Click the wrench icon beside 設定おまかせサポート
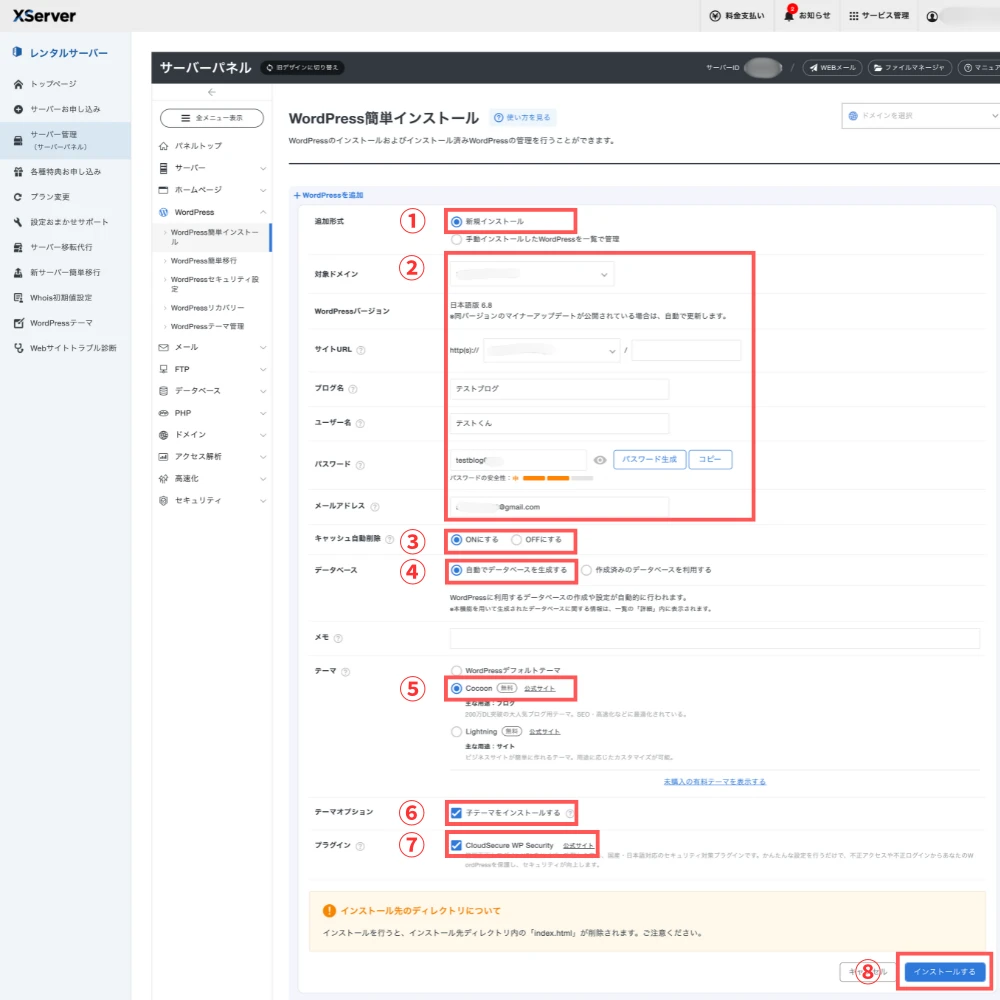The image size is (1000, 1000). [18, 222]
